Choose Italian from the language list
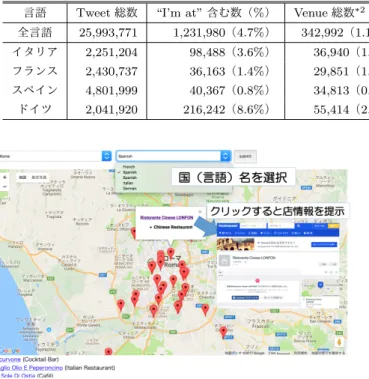 pos(128,183)
